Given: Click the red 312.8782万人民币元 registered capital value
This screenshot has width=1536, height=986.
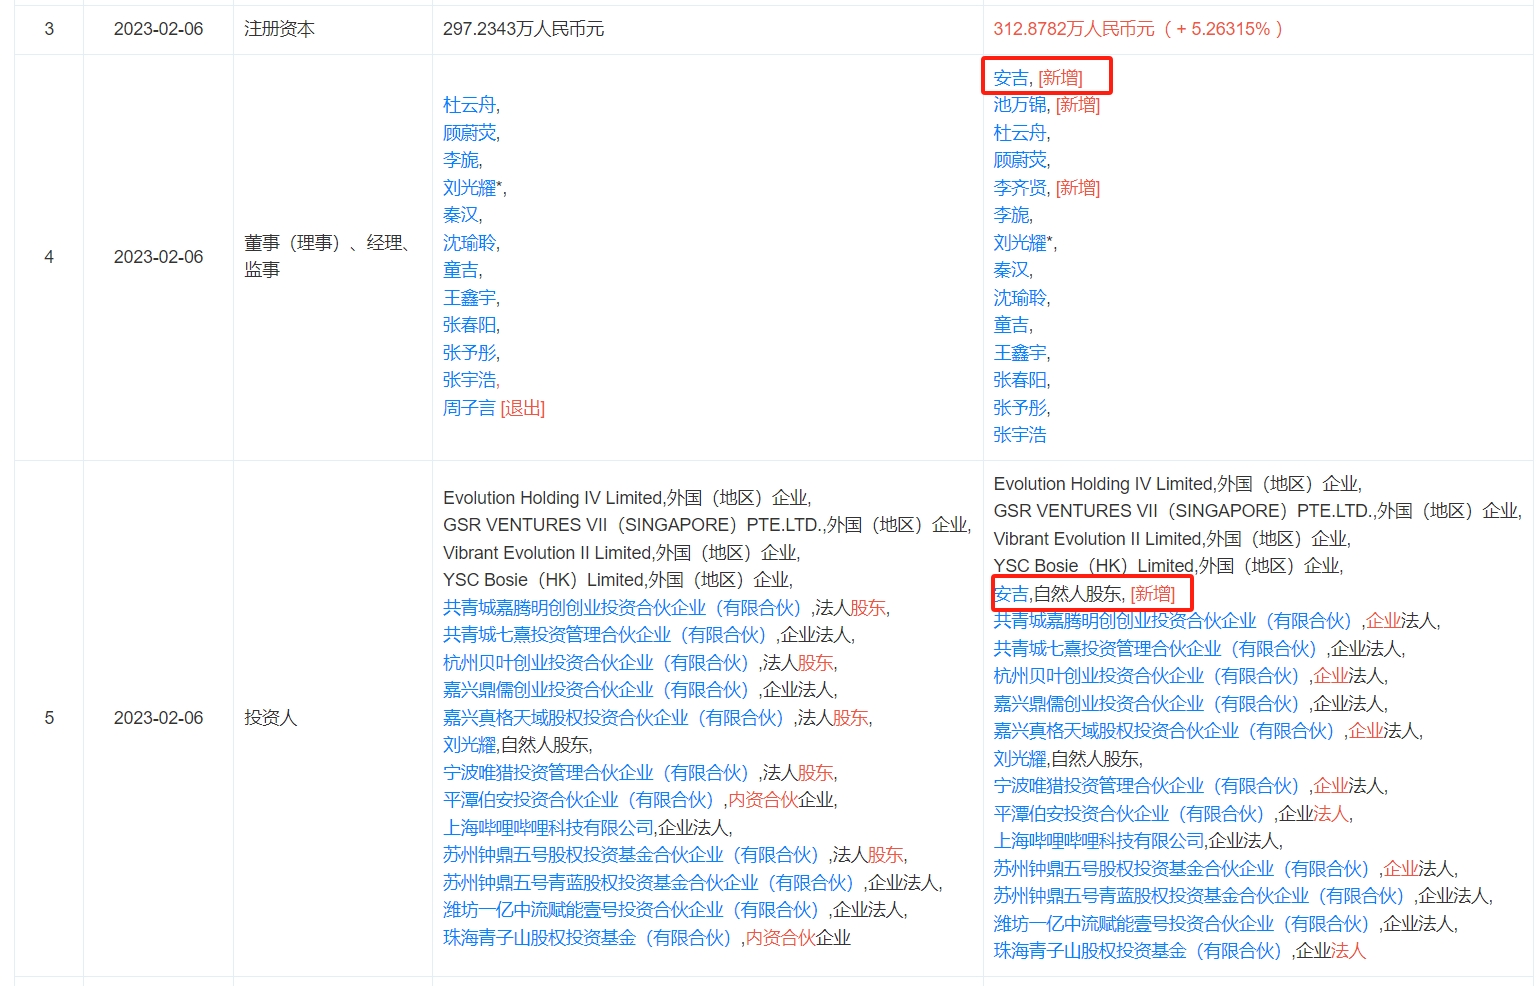Looking at the screenshot, I should pos(1073,29).
